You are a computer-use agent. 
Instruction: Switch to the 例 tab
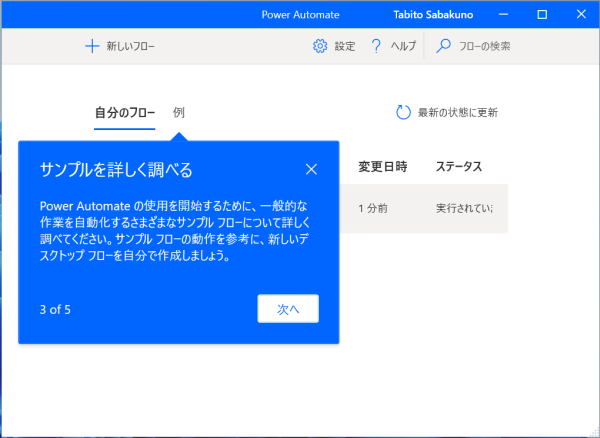tap(179, 112)
